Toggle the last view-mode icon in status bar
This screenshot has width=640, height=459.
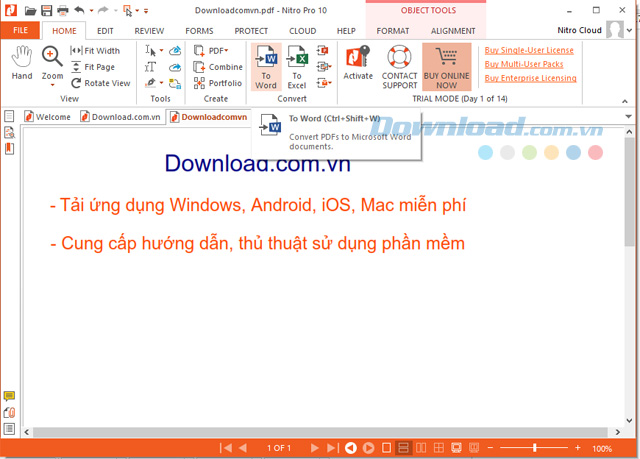[474, 448]
